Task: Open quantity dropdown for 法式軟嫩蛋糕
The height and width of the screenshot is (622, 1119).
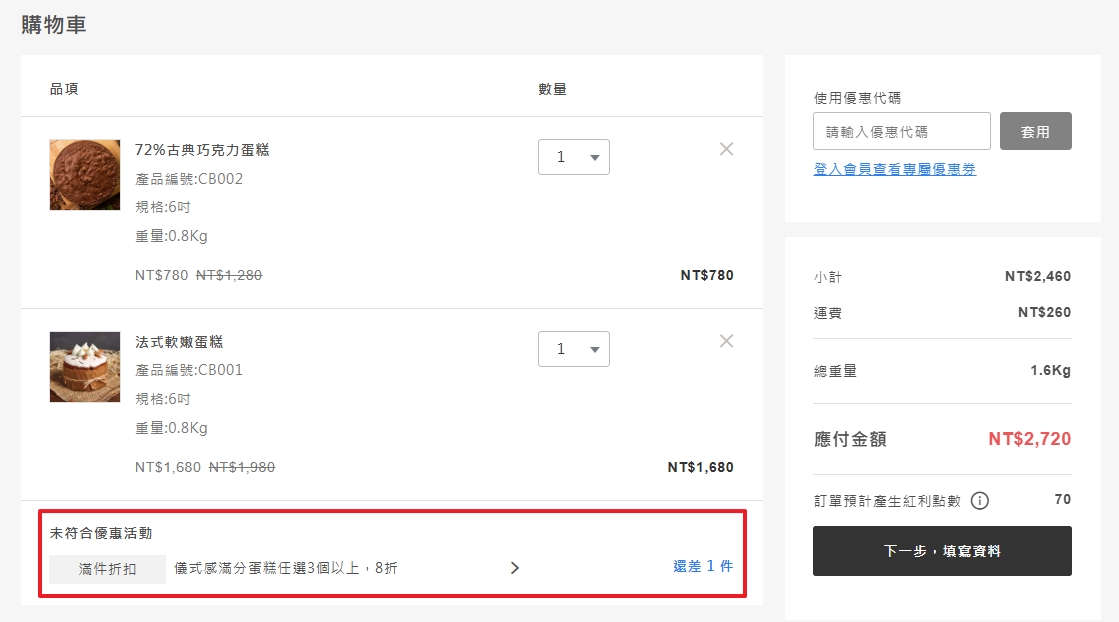Action: click(x=573, y=349)
